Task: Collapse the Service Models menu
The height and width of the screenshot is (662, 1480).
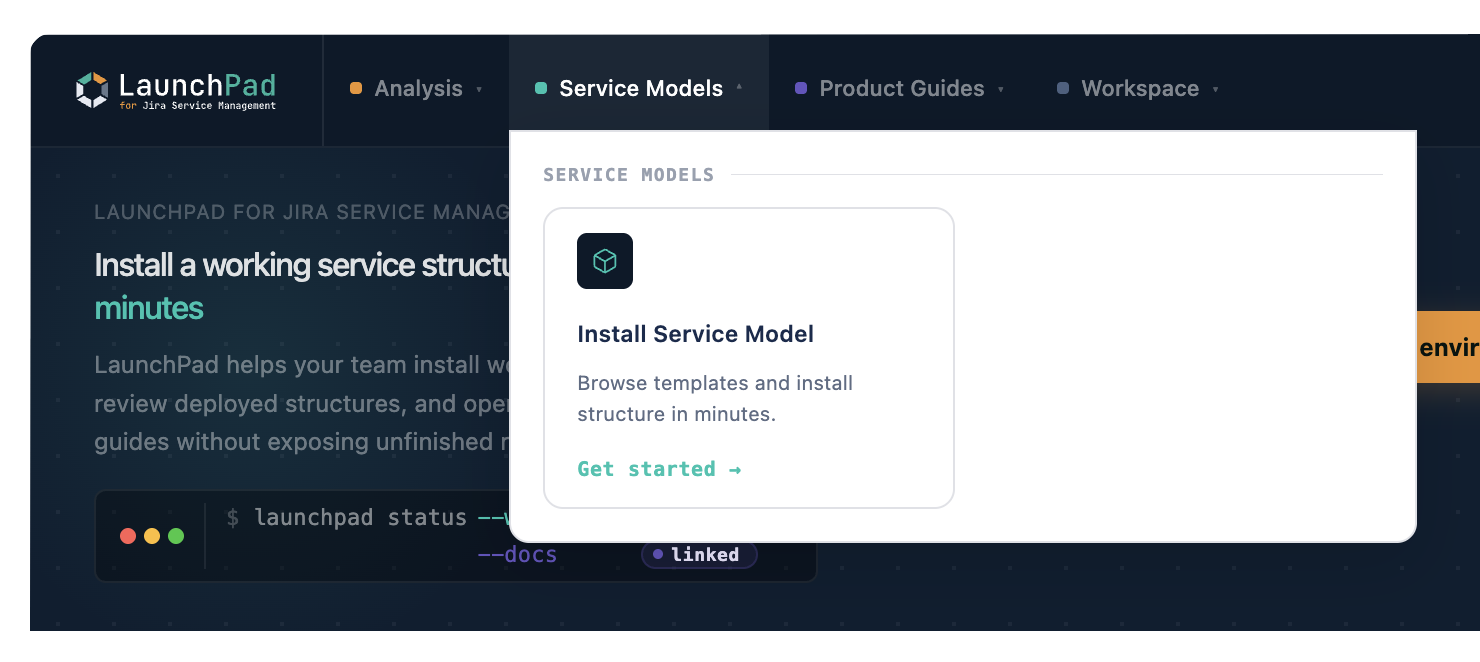Action: coord(639,88)
